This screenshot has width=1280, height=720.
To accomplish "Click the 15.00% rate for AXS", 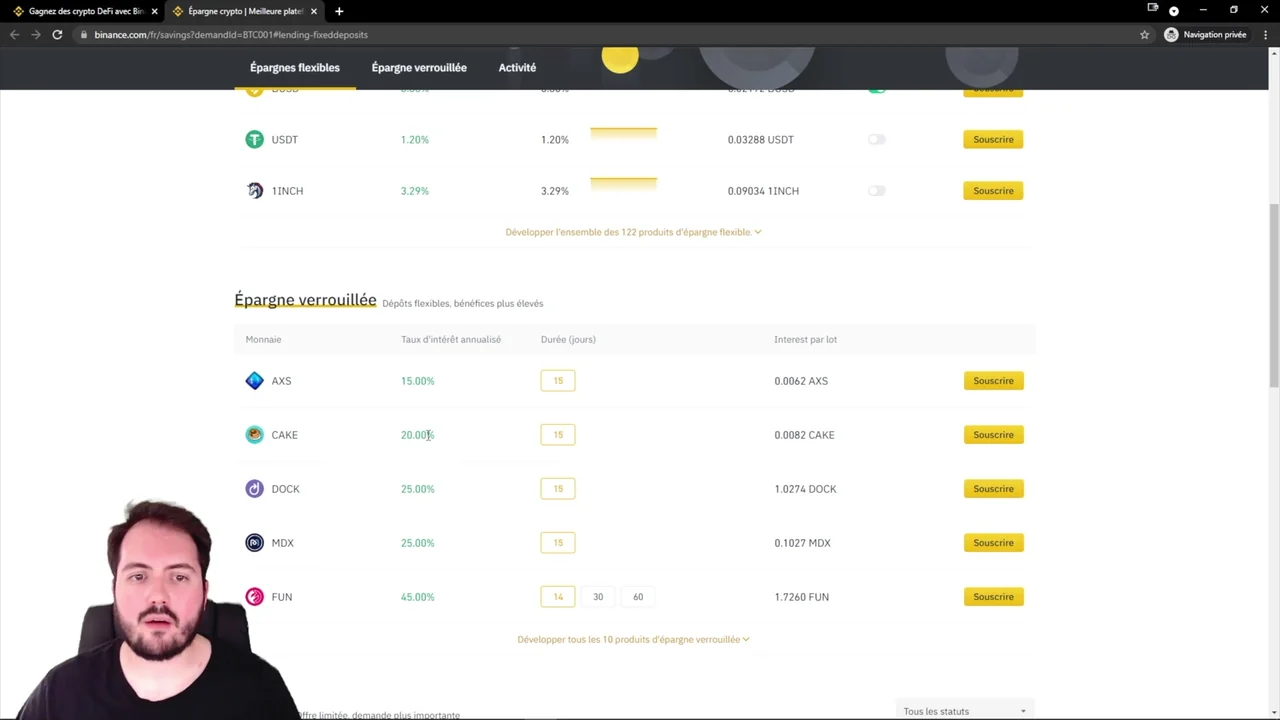I will [x=417, y=380].
